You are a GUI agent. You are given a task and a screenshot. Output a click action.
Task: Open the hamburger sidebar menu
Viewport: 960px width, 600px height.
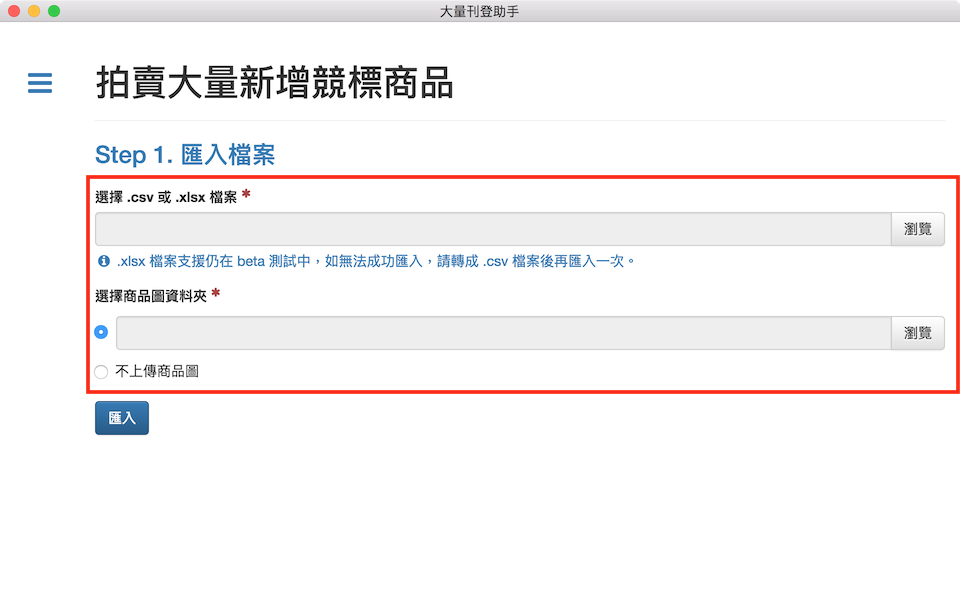pyautogui.click(x=40, y=83)
